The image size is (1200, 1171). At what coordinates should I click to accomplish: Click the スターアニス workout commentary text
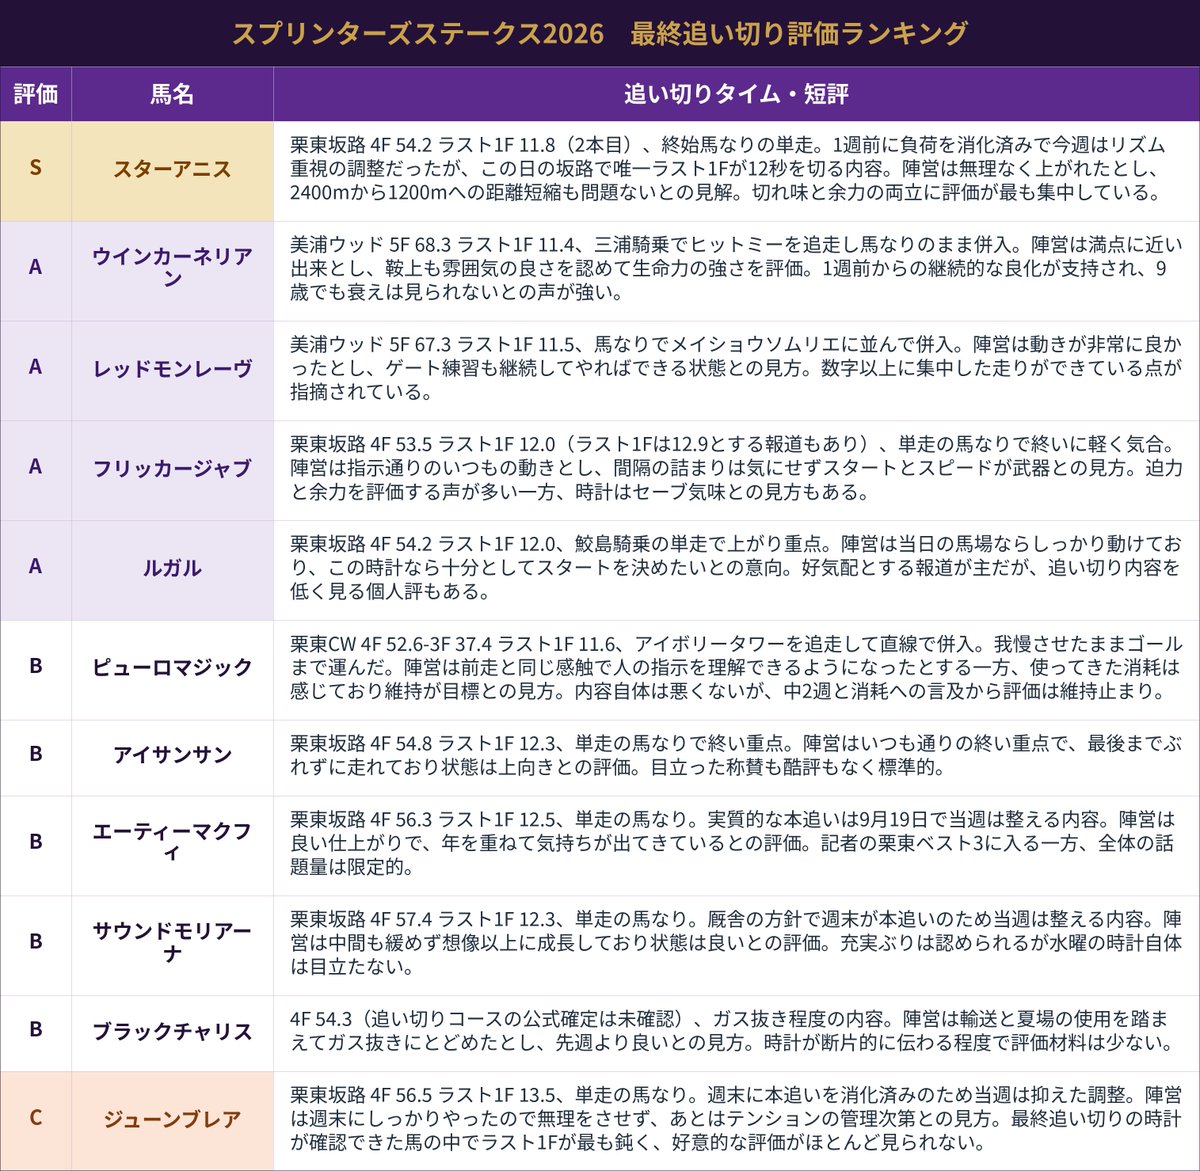pos(726,169)
